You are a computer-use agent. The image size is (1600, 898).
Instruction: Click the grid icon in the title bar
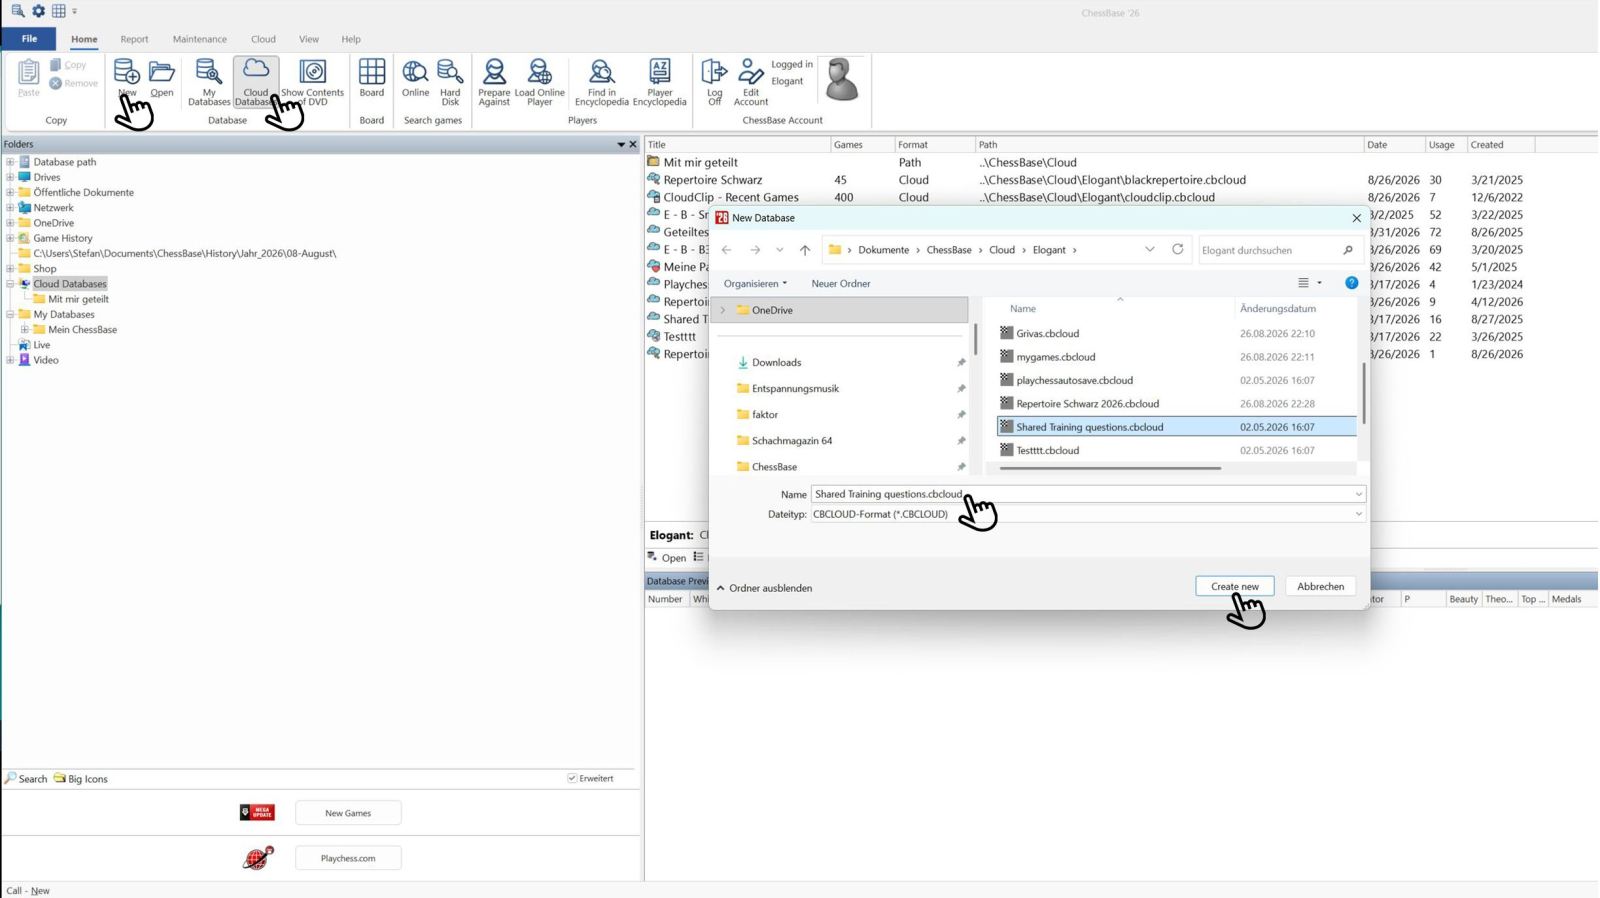point(59,11)
